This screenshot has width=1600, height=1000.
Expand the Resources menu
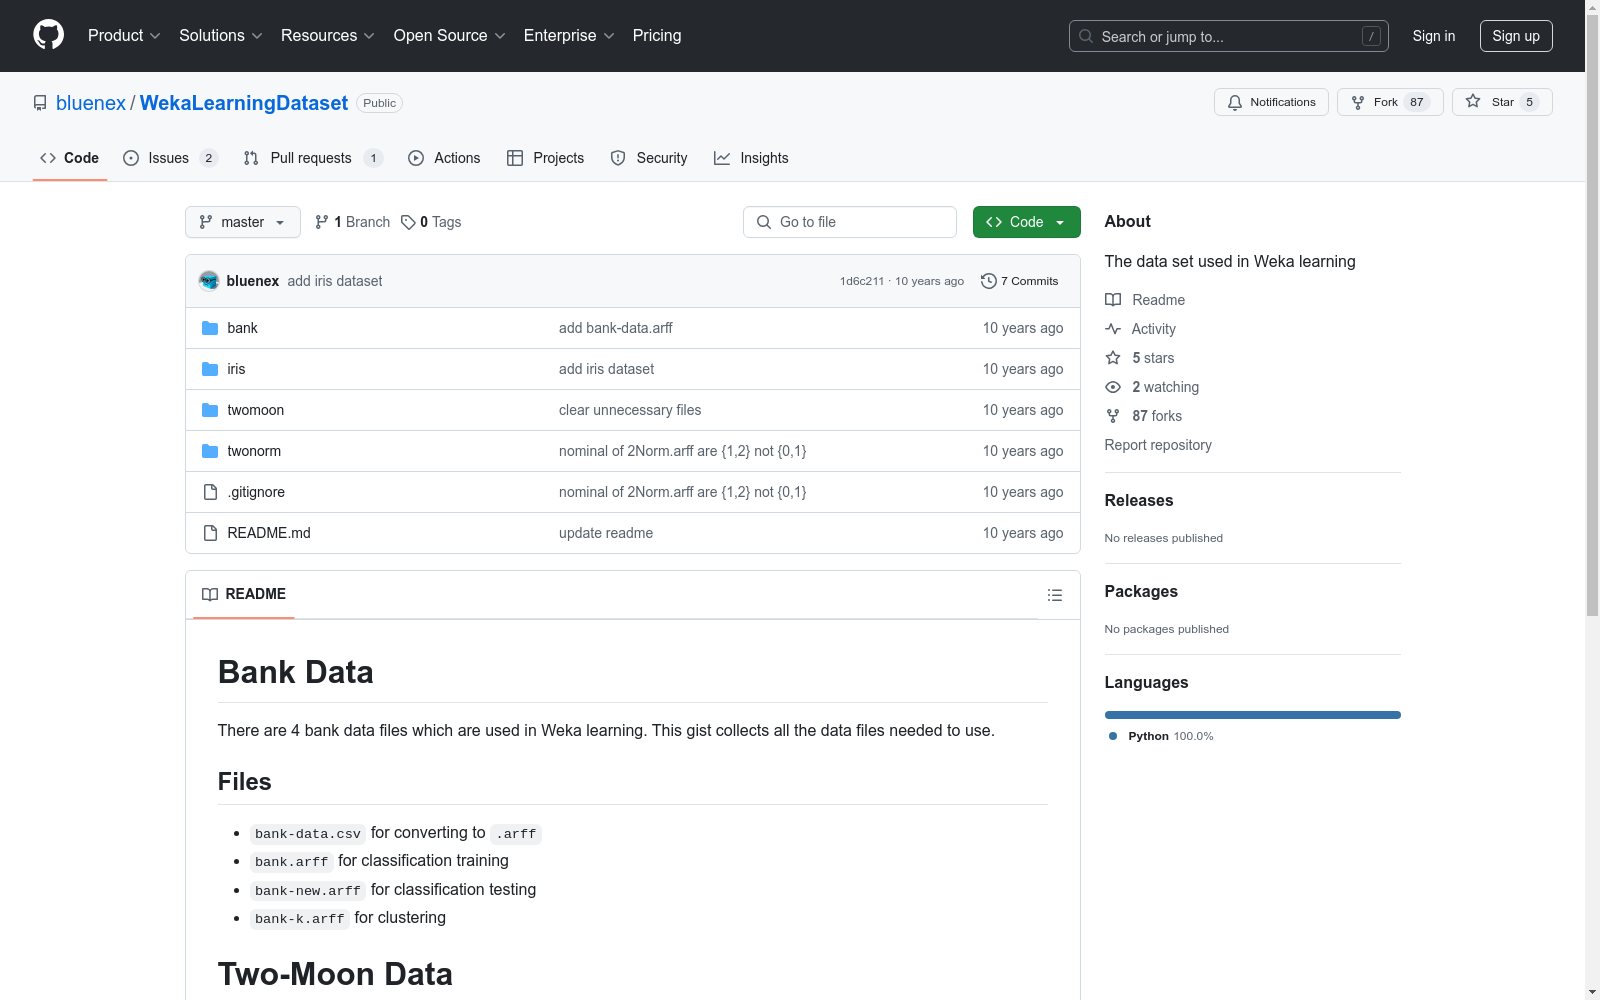tap(328, 35)
